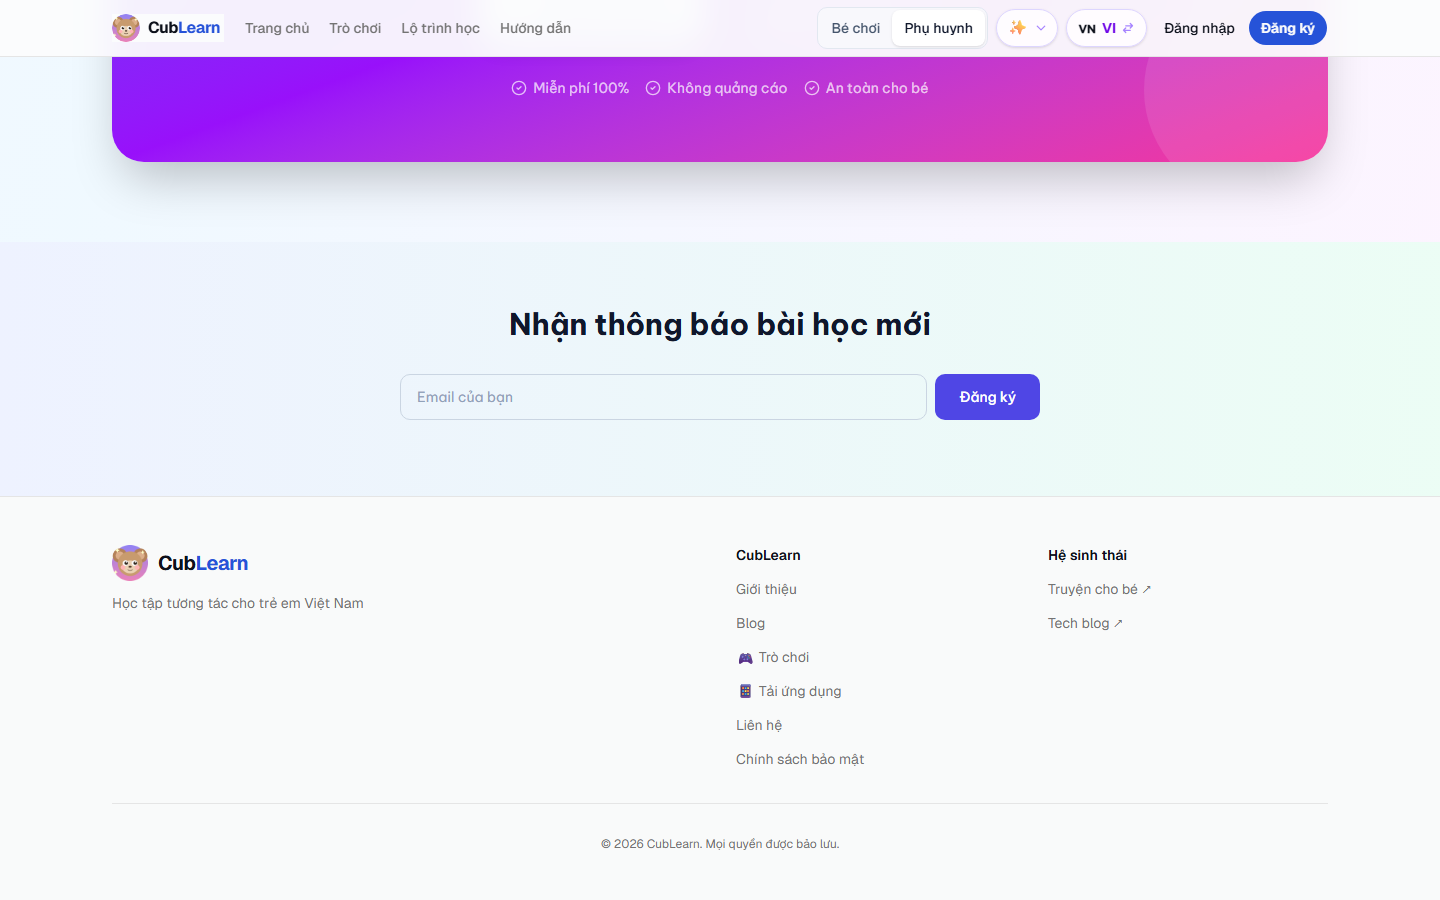This screenshot has width=1440, height=900.
Task: Click the CubLearn footer column heading
Action: [768, 555]
